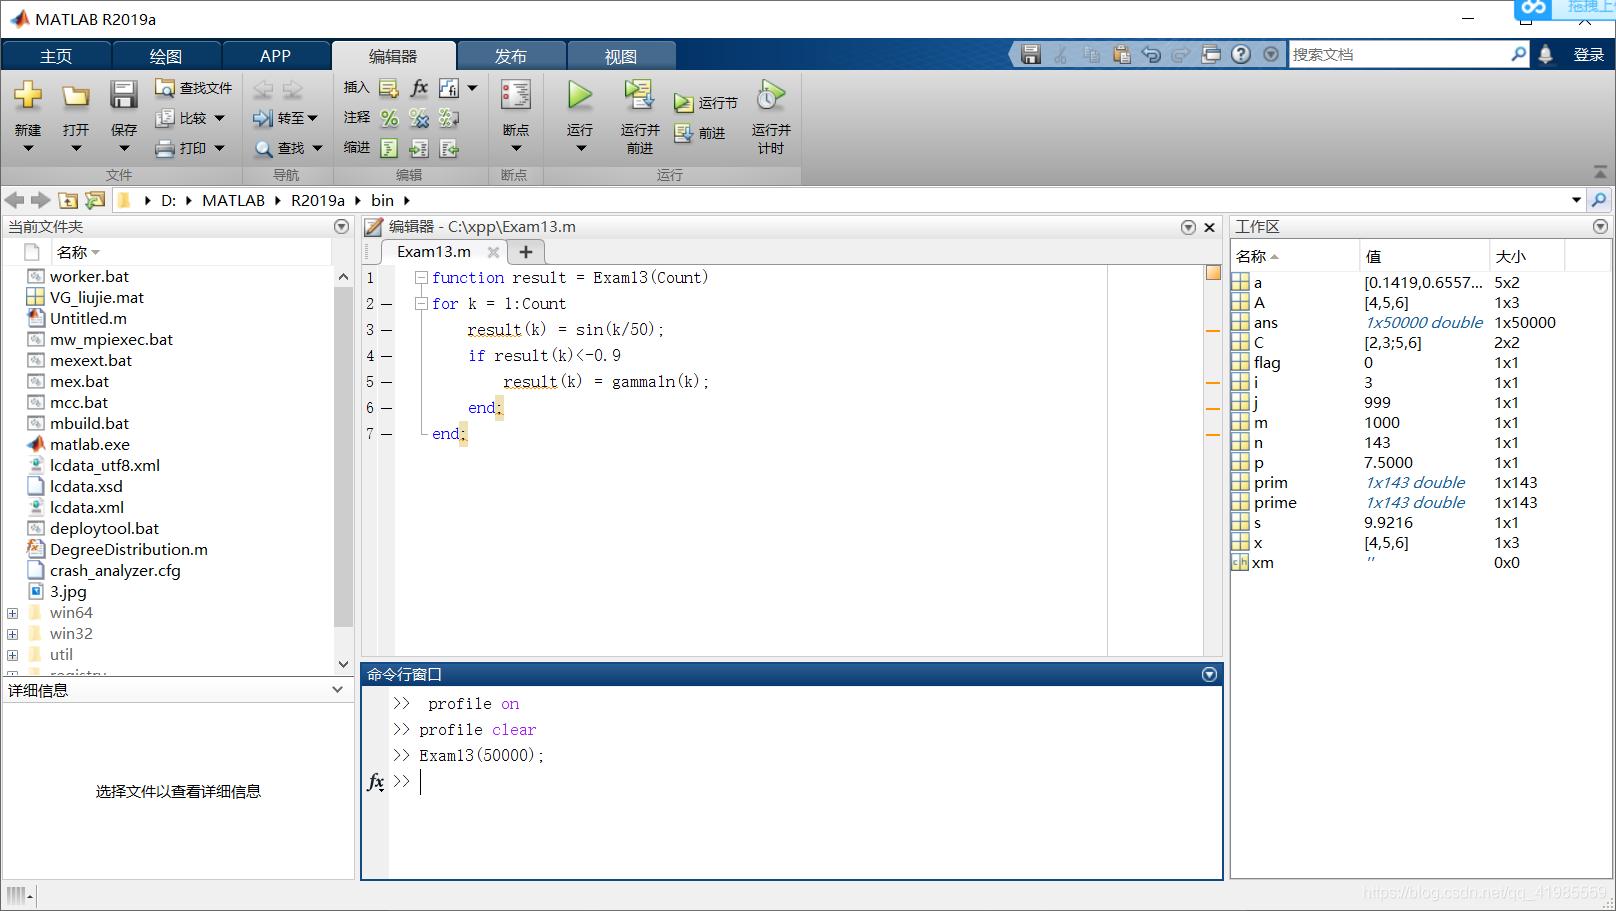Click the undo icon in quick toolbar
Image resolution: width=1616 pixels, height=911 pixels.
pyautogui.click(x=1151, y=54)
